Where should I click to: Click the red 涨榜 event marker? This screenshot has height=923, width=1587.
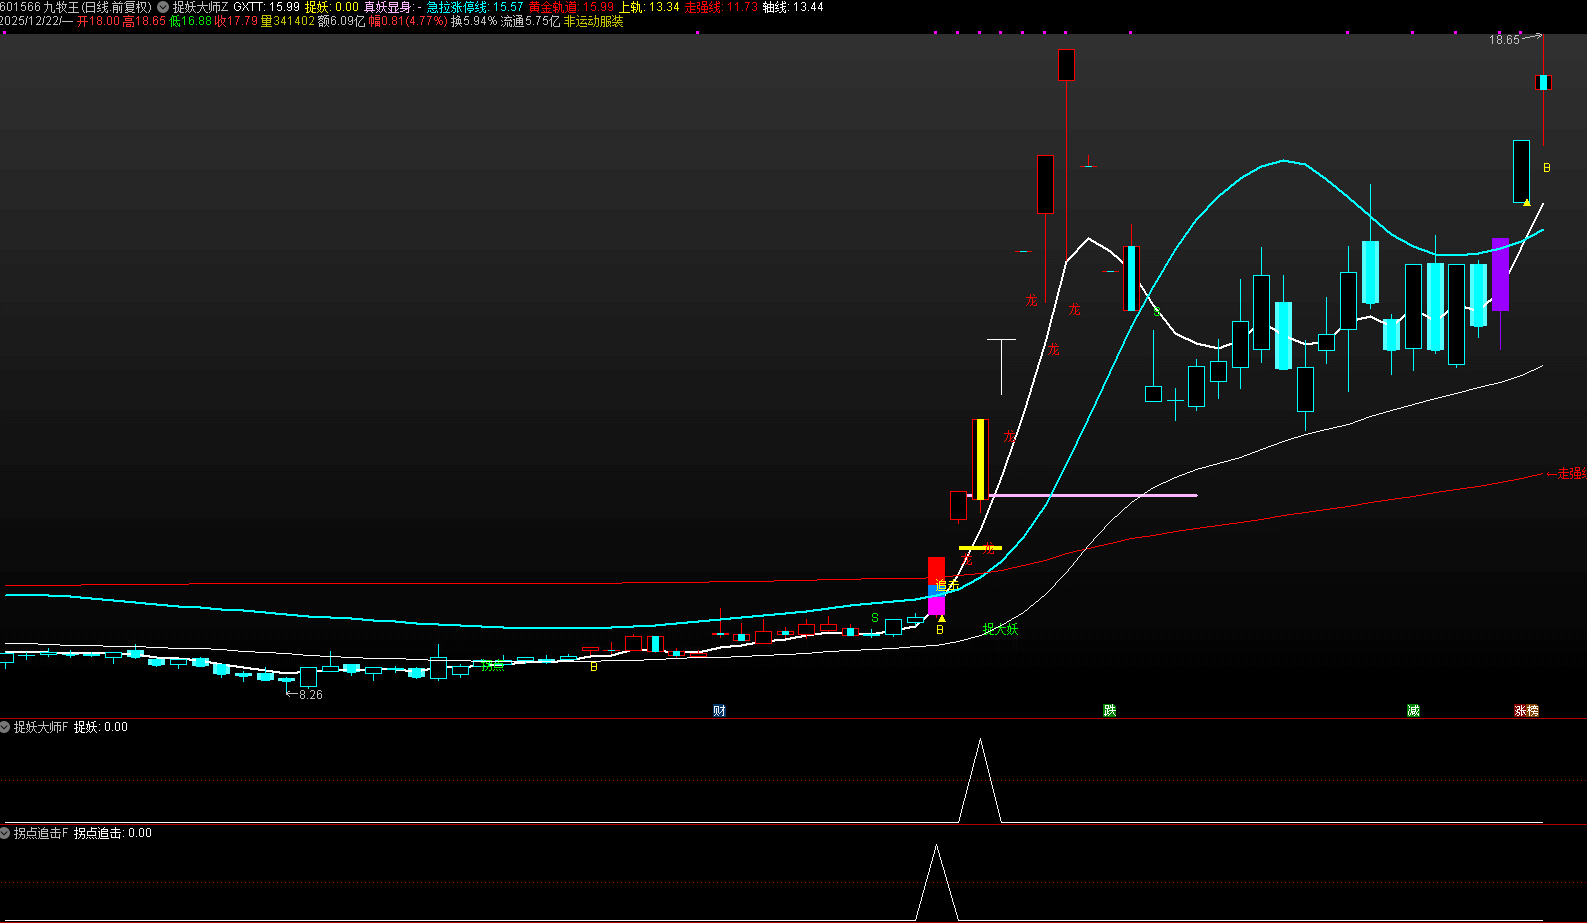[x=1526, y=710]
